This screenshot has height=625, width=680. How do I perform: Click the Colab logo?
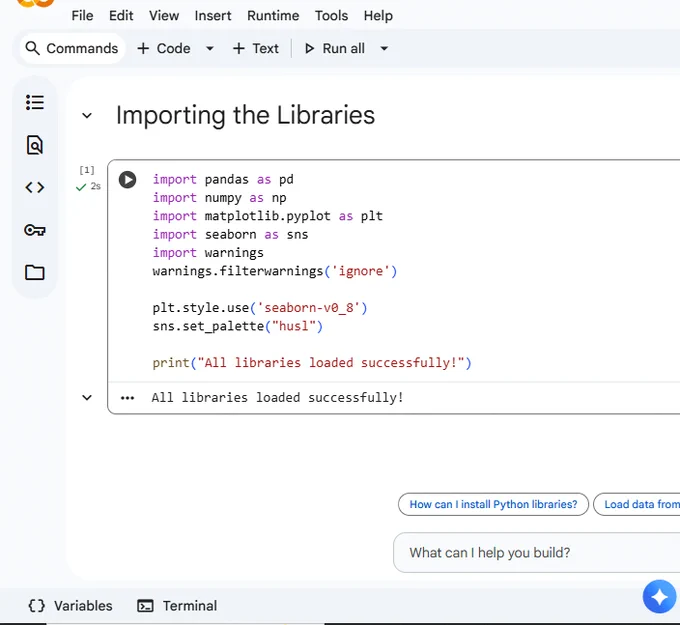click(x=36, y=3)
